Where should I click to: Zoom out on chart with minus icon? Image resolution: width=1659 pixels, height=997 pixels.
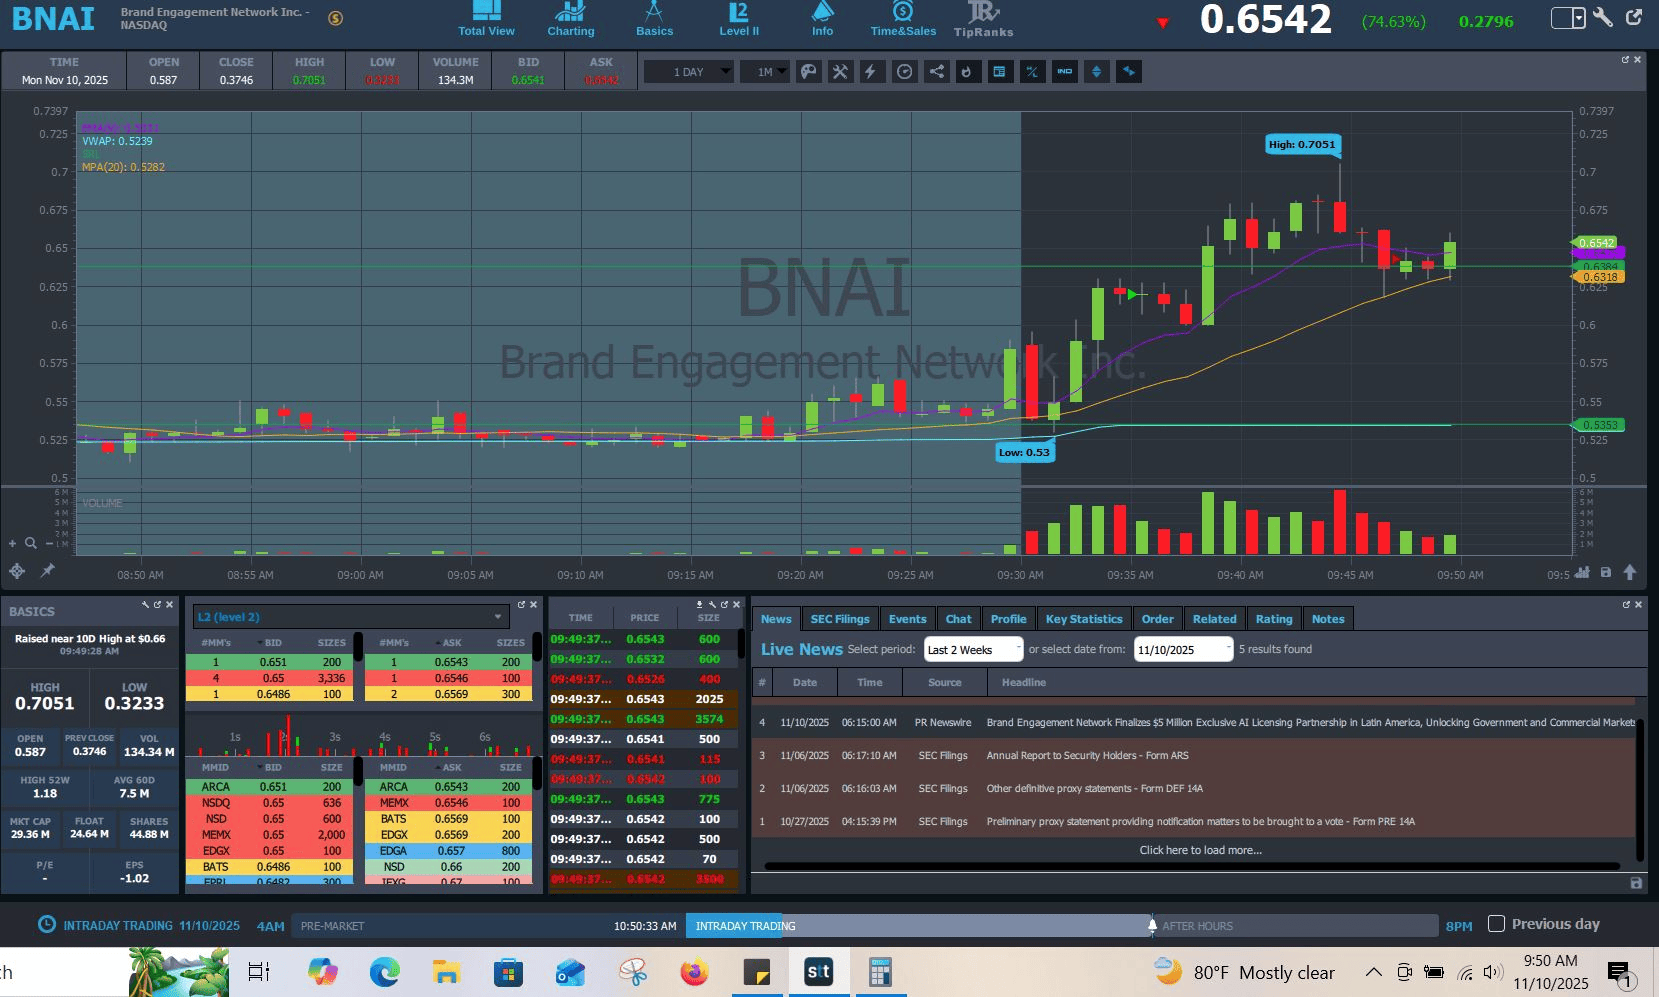click(x=50, y=544)
